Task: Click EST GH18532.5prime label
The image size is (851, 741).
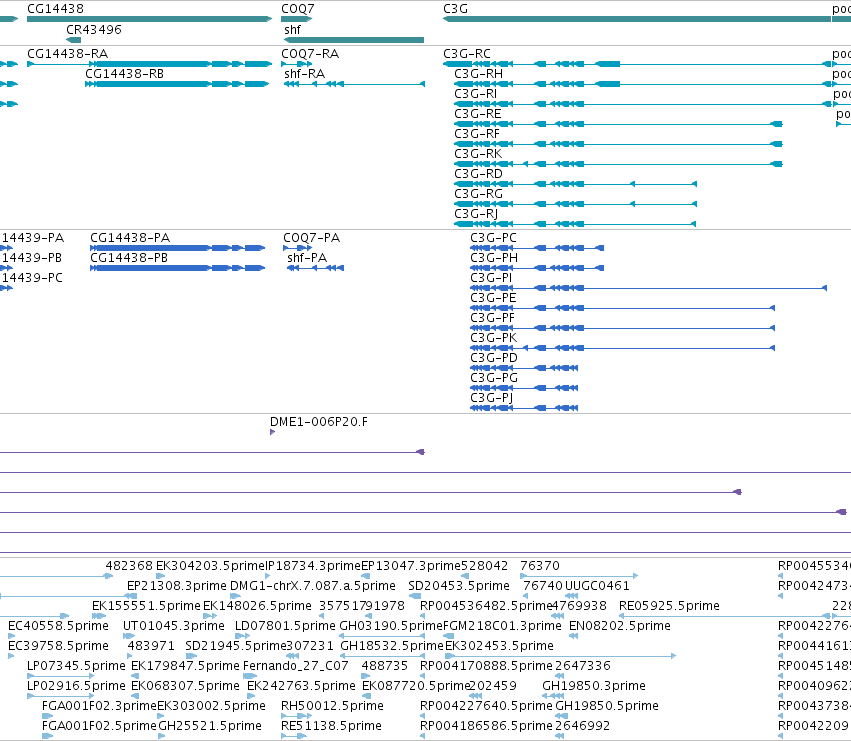Action: tap(392, 646)
